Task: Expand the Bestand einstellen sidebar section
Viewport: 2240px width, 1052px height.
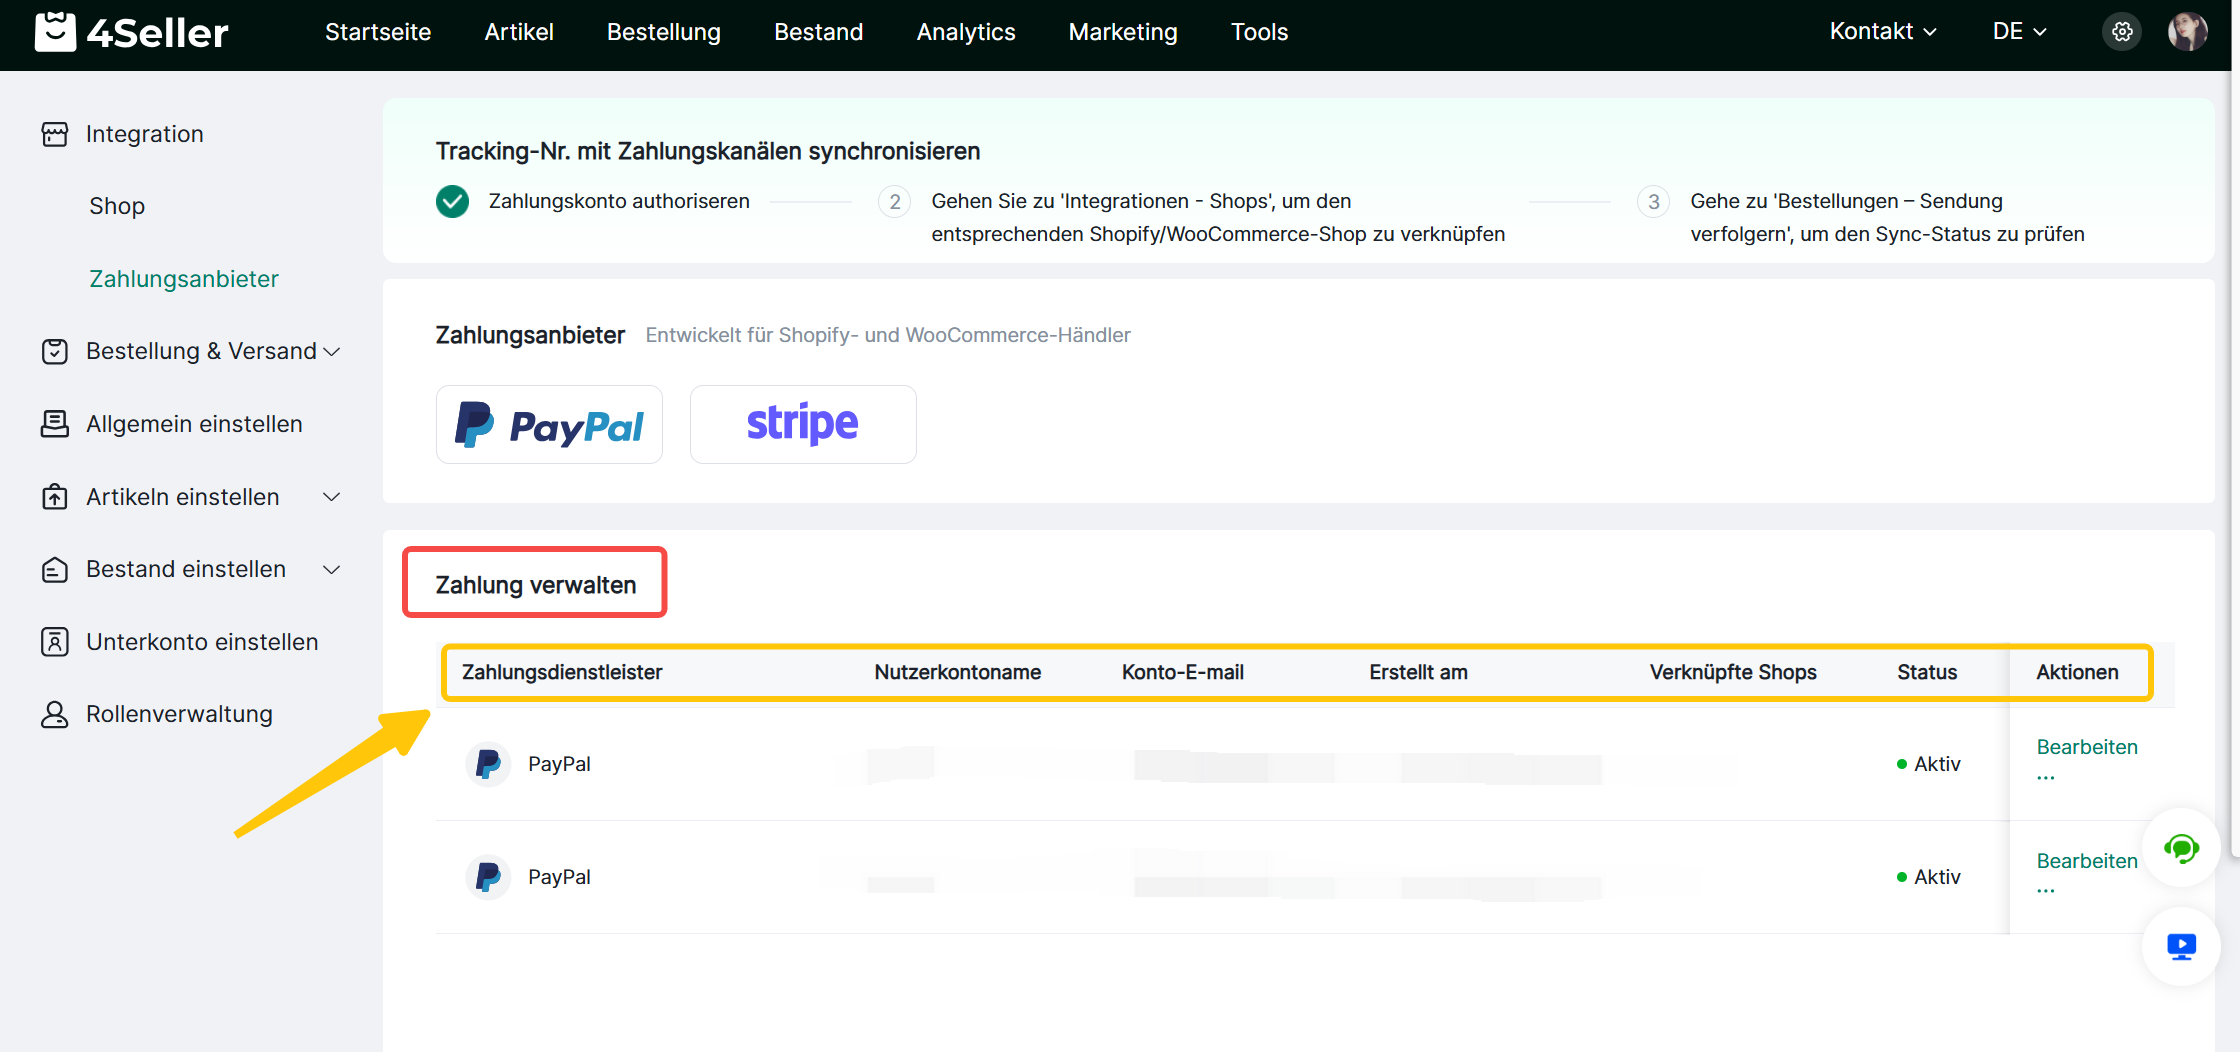Action: click(332, 569)
